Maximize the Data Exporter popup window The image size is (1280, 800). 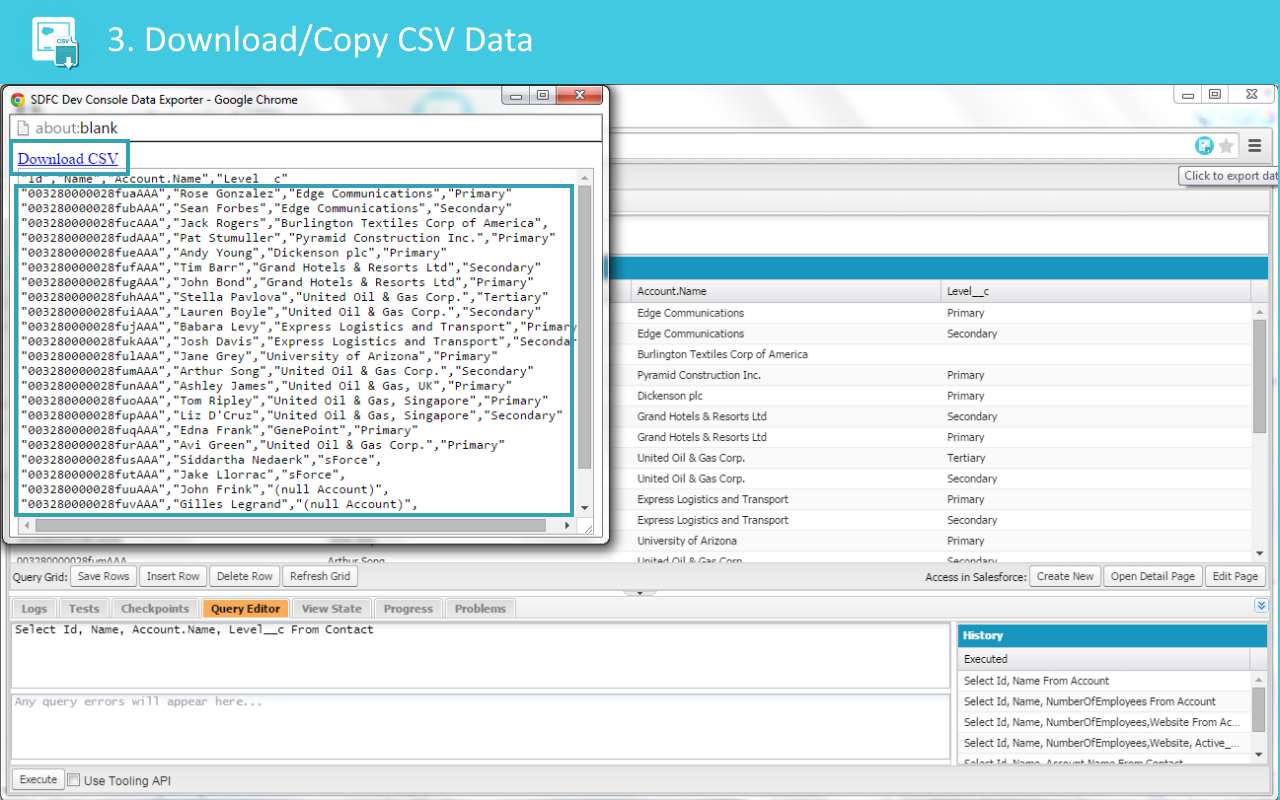tap(542, 96)
